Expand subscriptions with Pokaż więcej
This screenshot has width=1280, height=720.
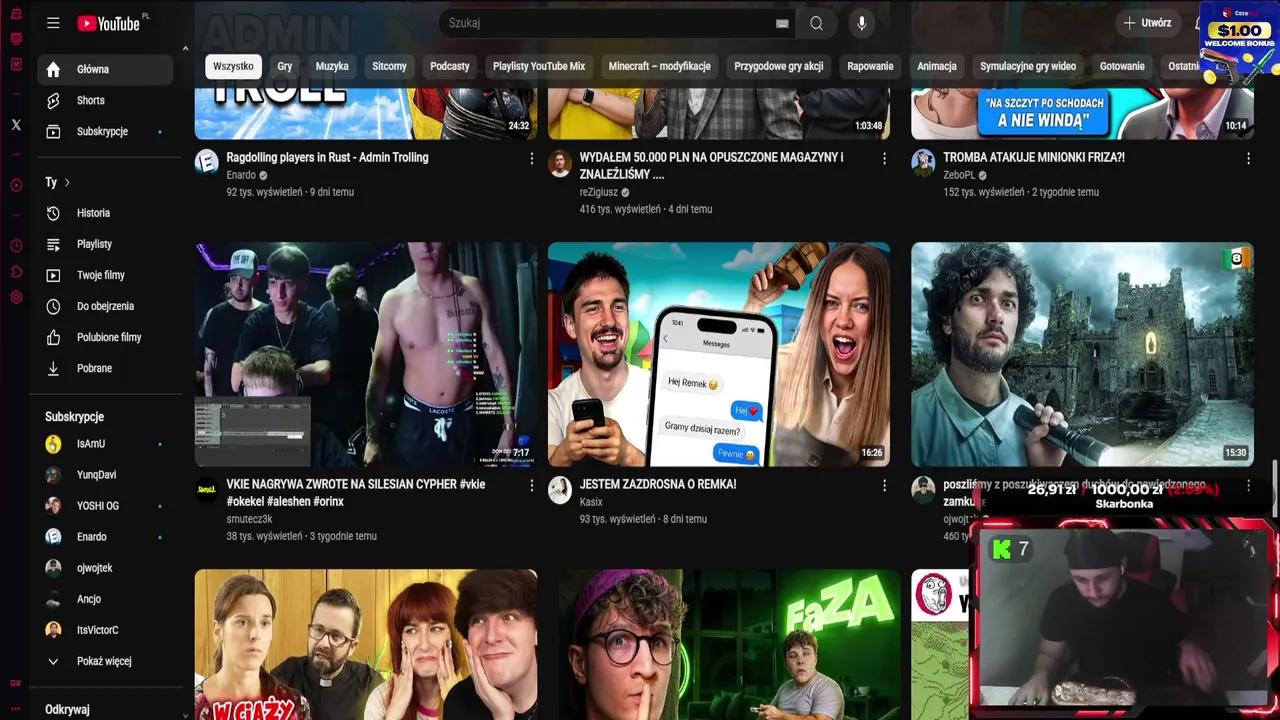tap(105, 661)
